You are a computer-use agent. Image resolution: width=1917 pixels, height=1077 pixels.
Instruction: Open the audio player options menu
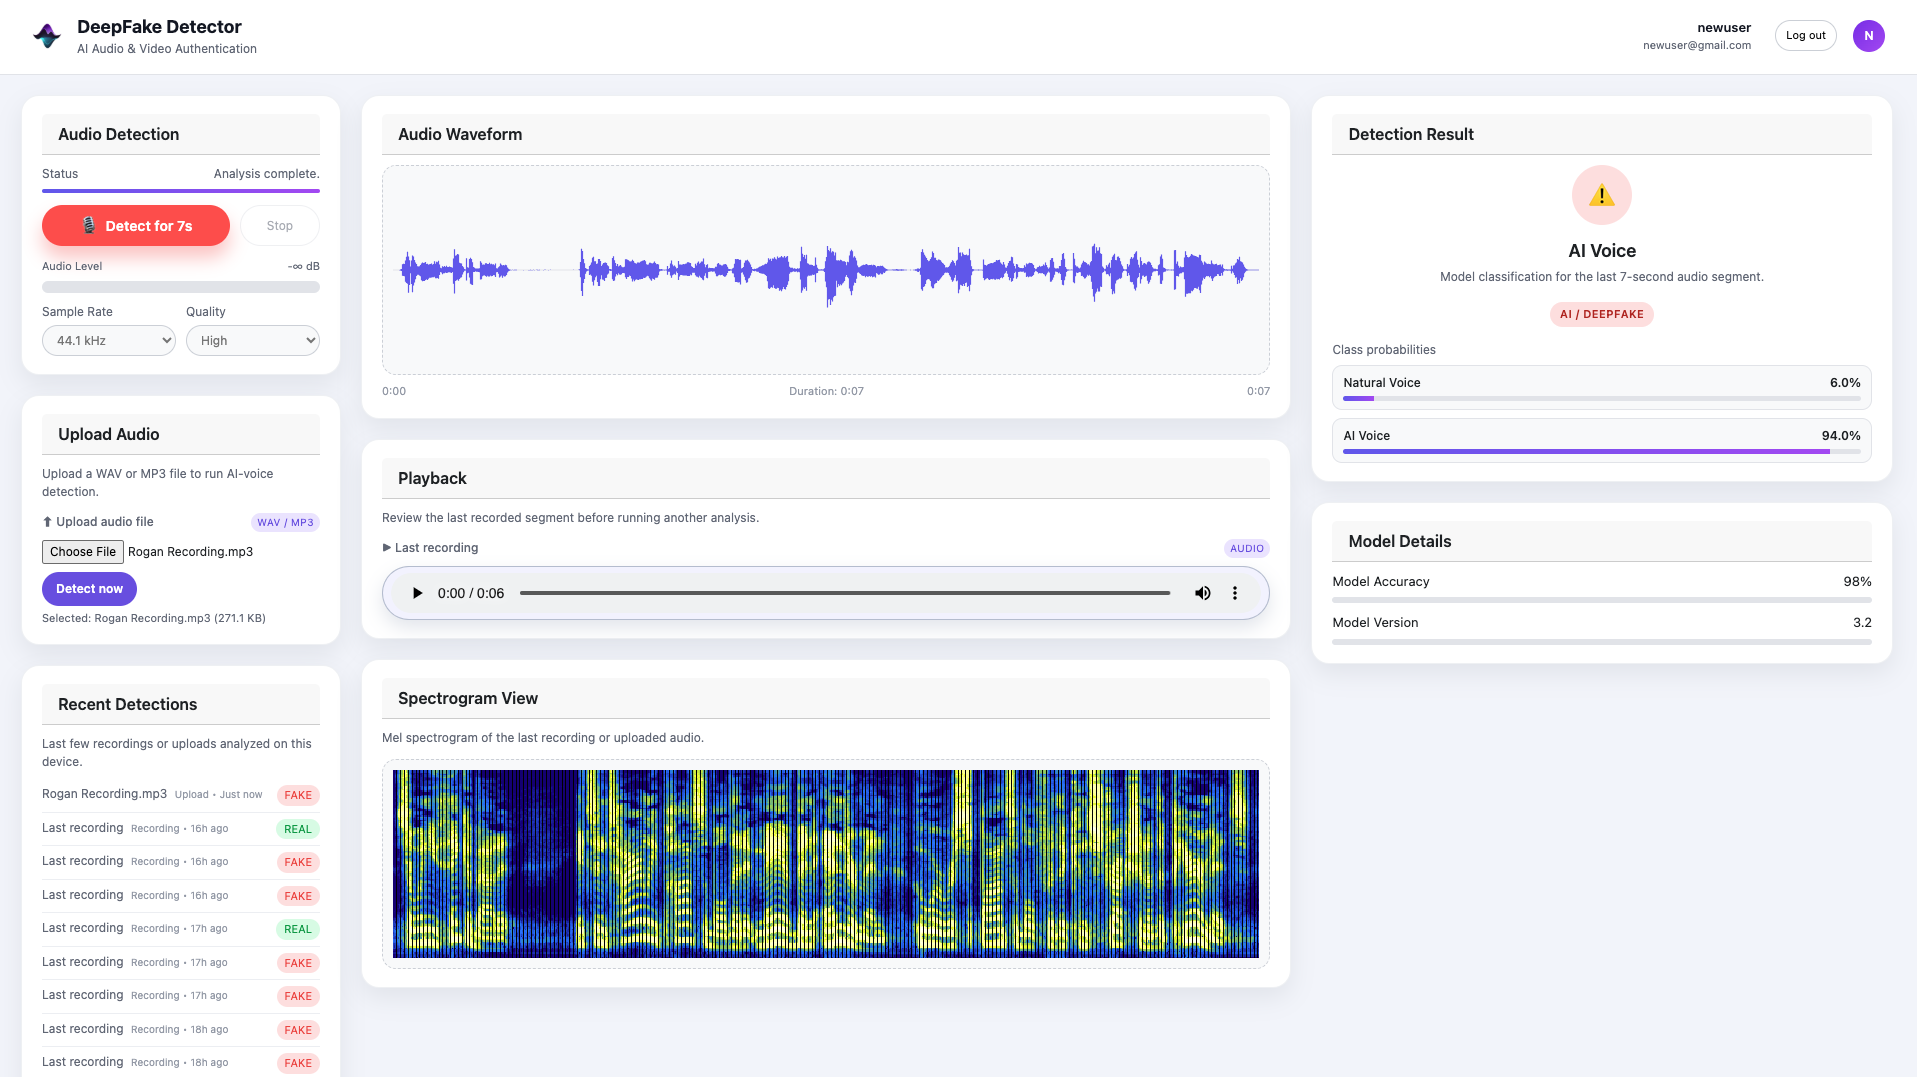pyautogui.click(x=1235, y=593)
